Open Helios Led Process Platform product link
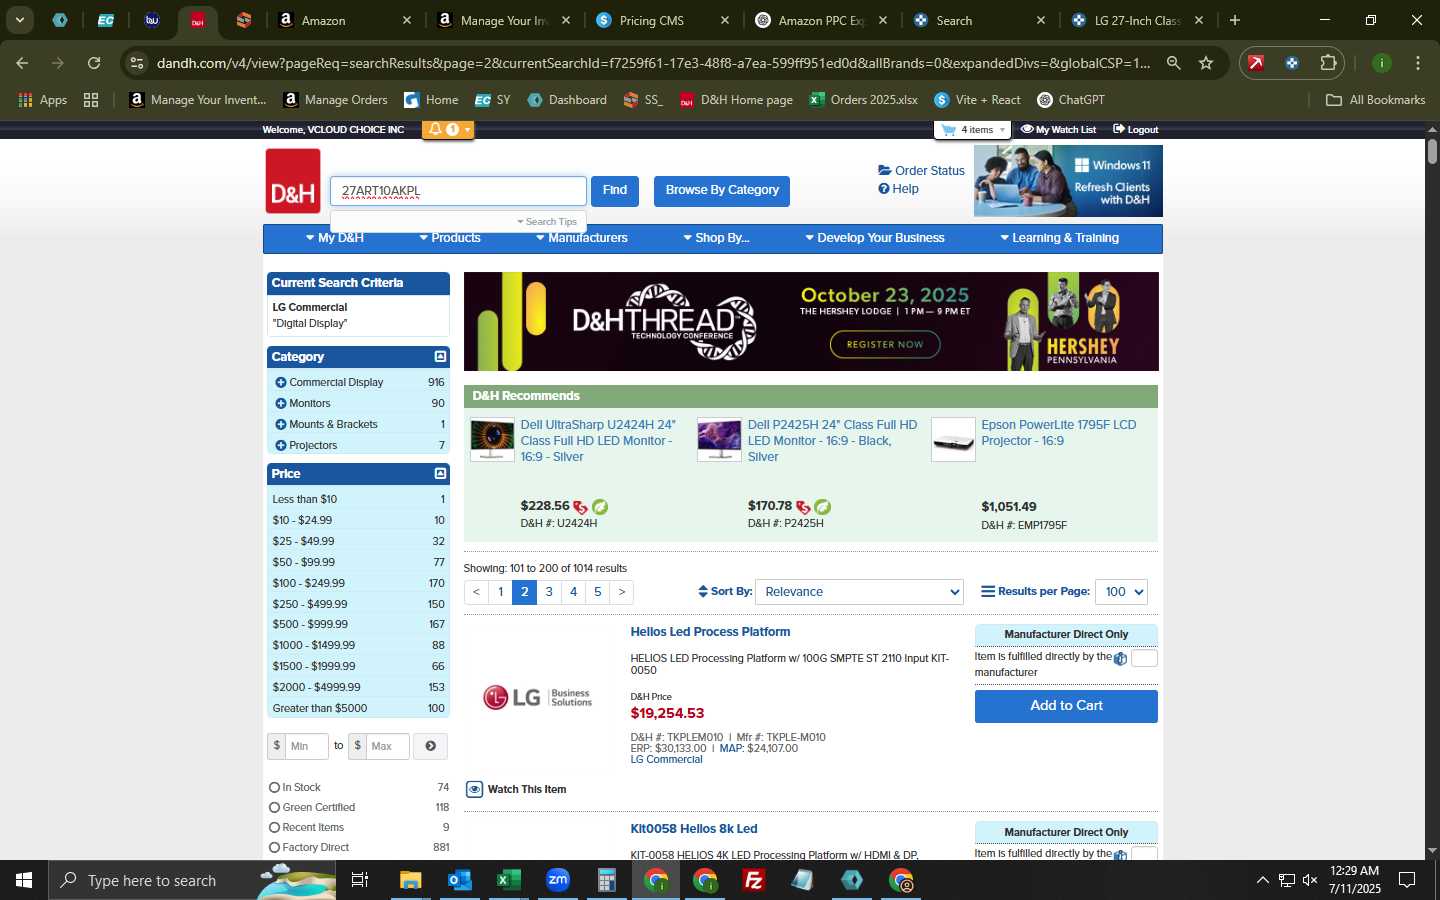This screenshot has width=1440, height=900. 710,632
